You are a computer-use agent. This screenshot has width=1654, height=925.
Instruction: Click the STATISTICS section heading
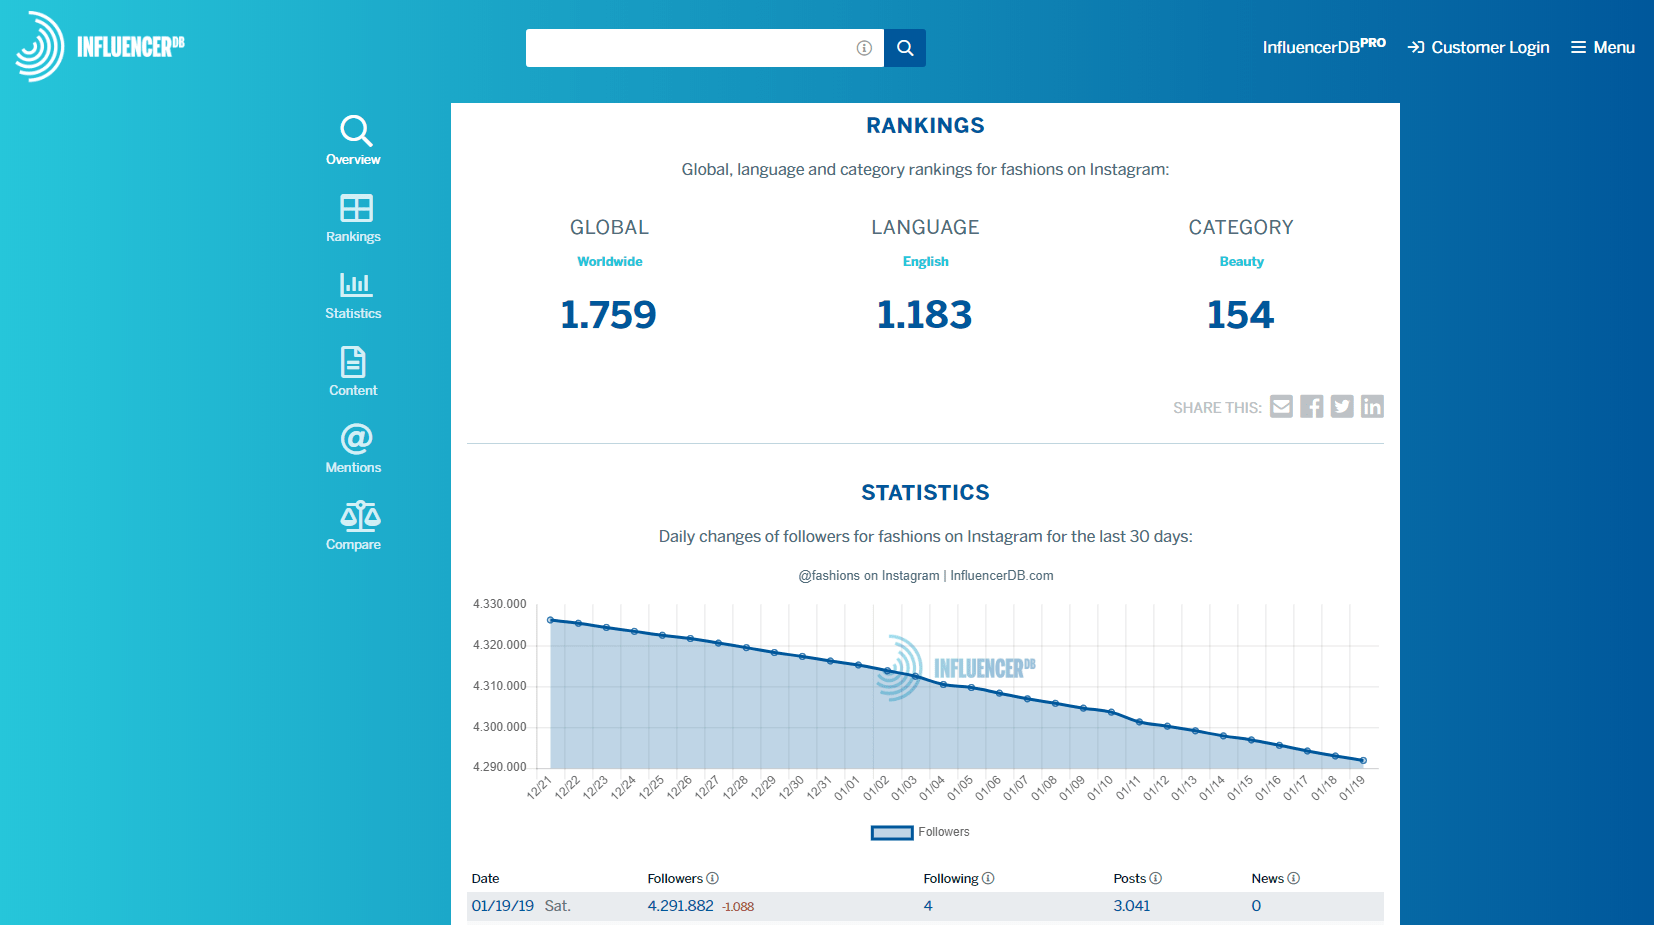(x=925, y=492)
